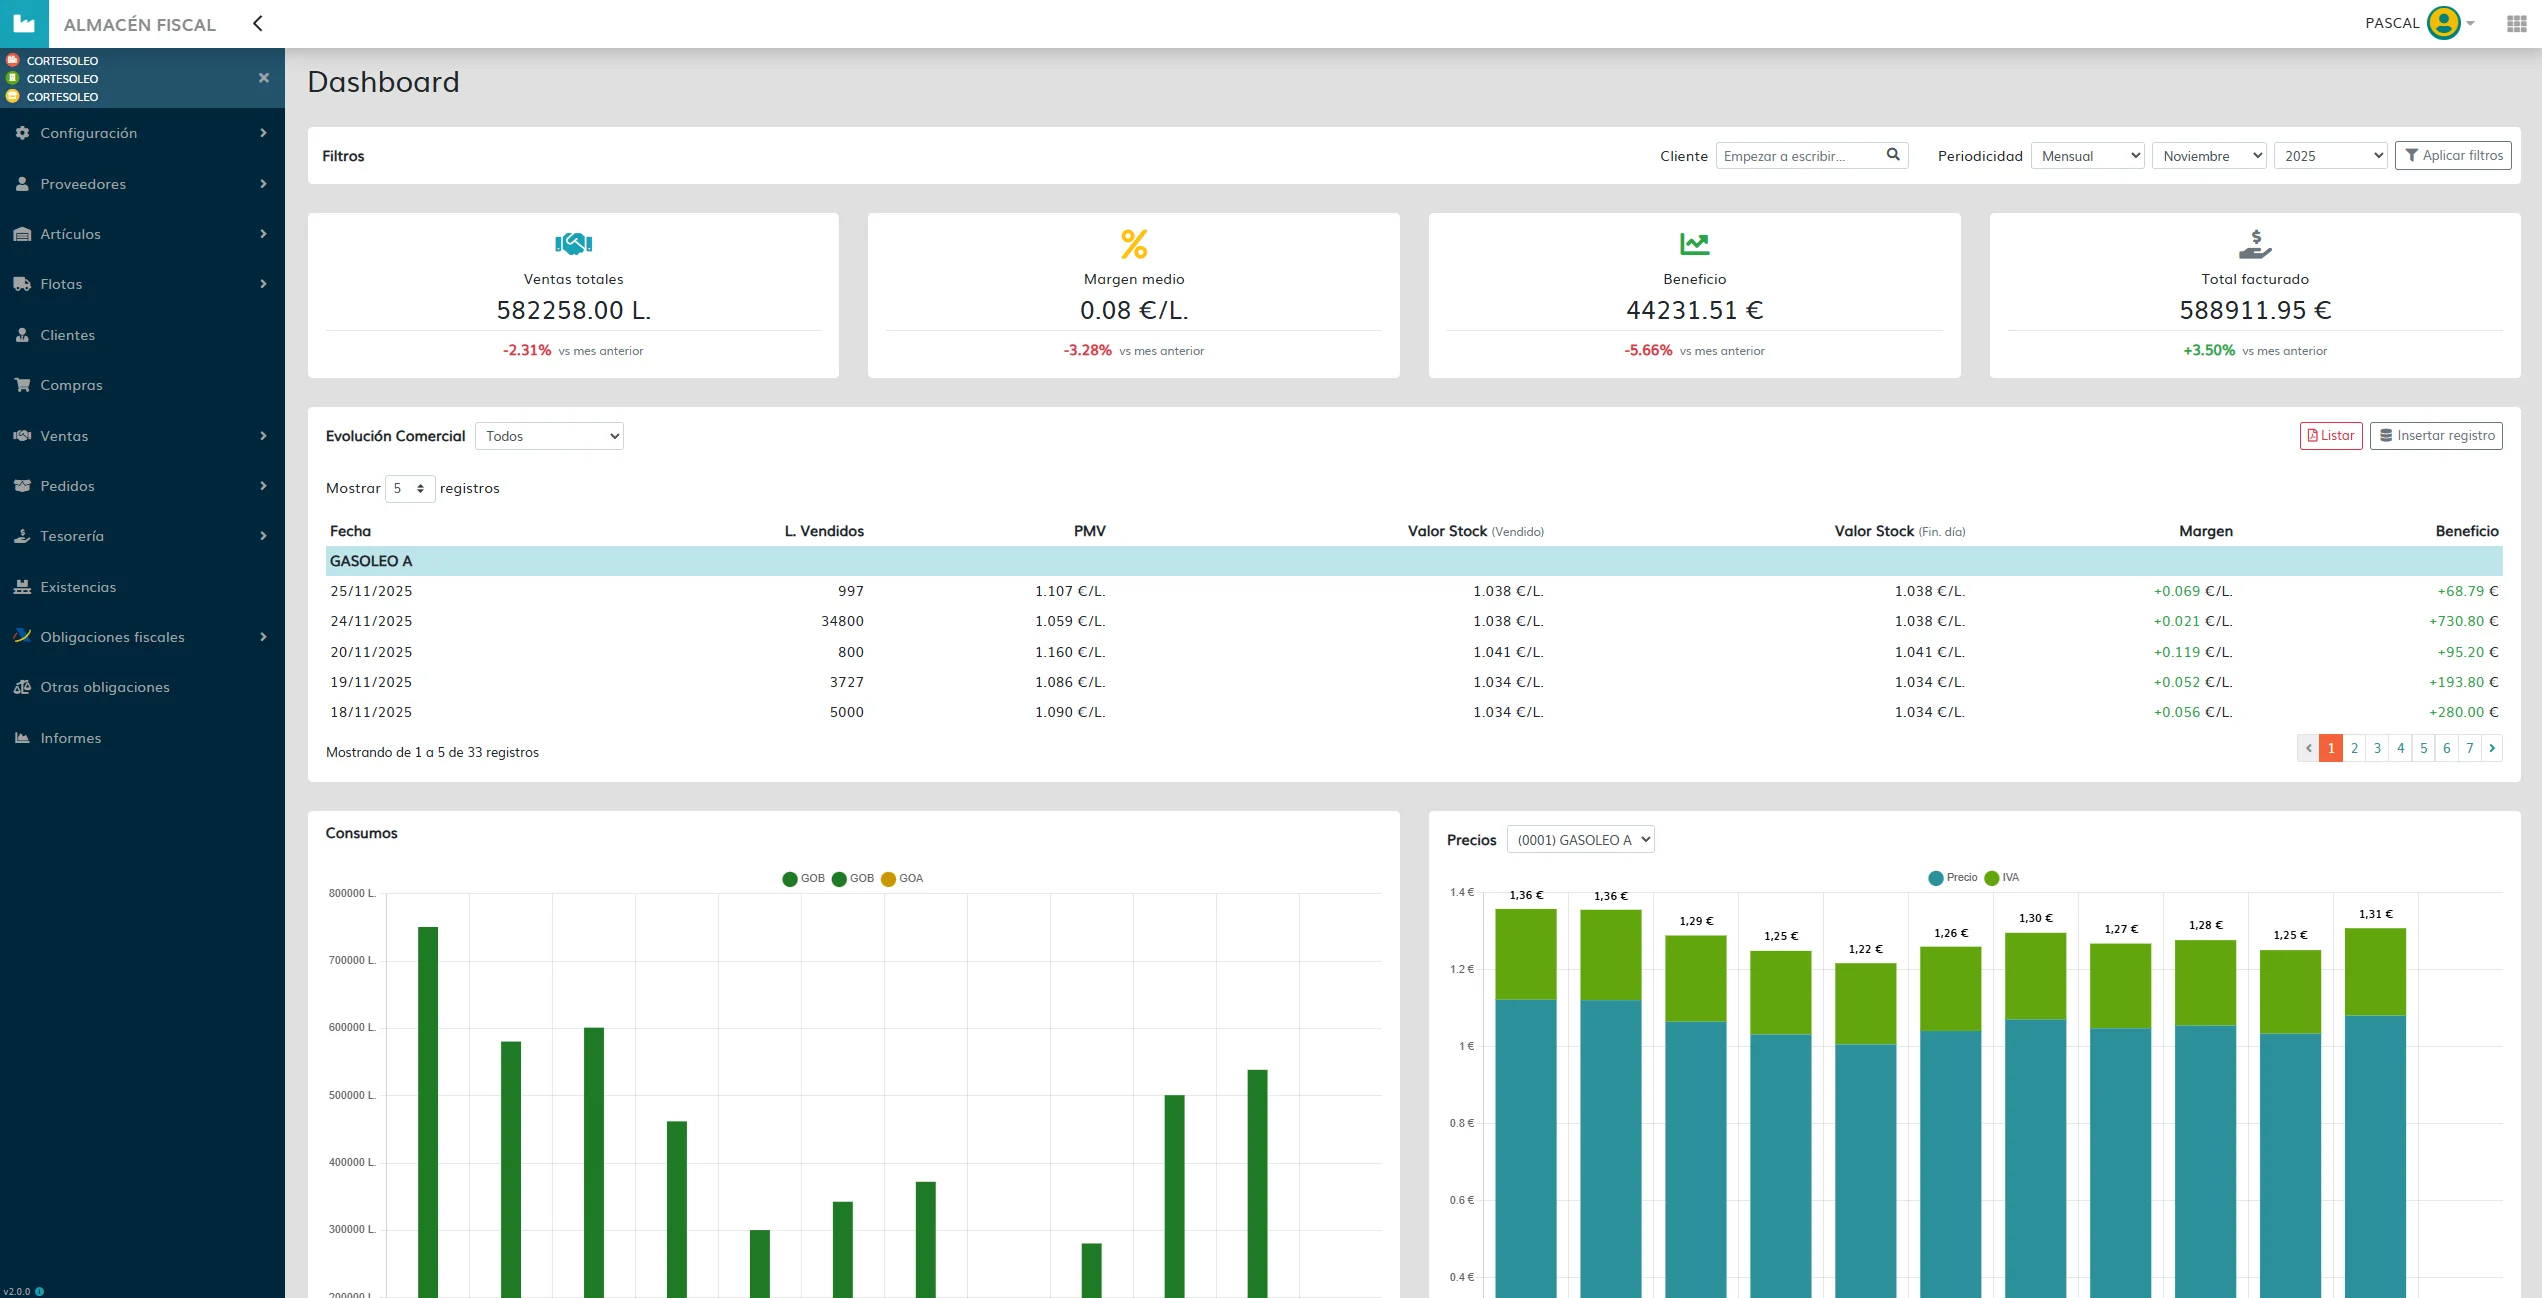The width and height of the screenshot is (2542, 1298).
Task: Expand the Flotas menu
Action: (x=142, y=284)
